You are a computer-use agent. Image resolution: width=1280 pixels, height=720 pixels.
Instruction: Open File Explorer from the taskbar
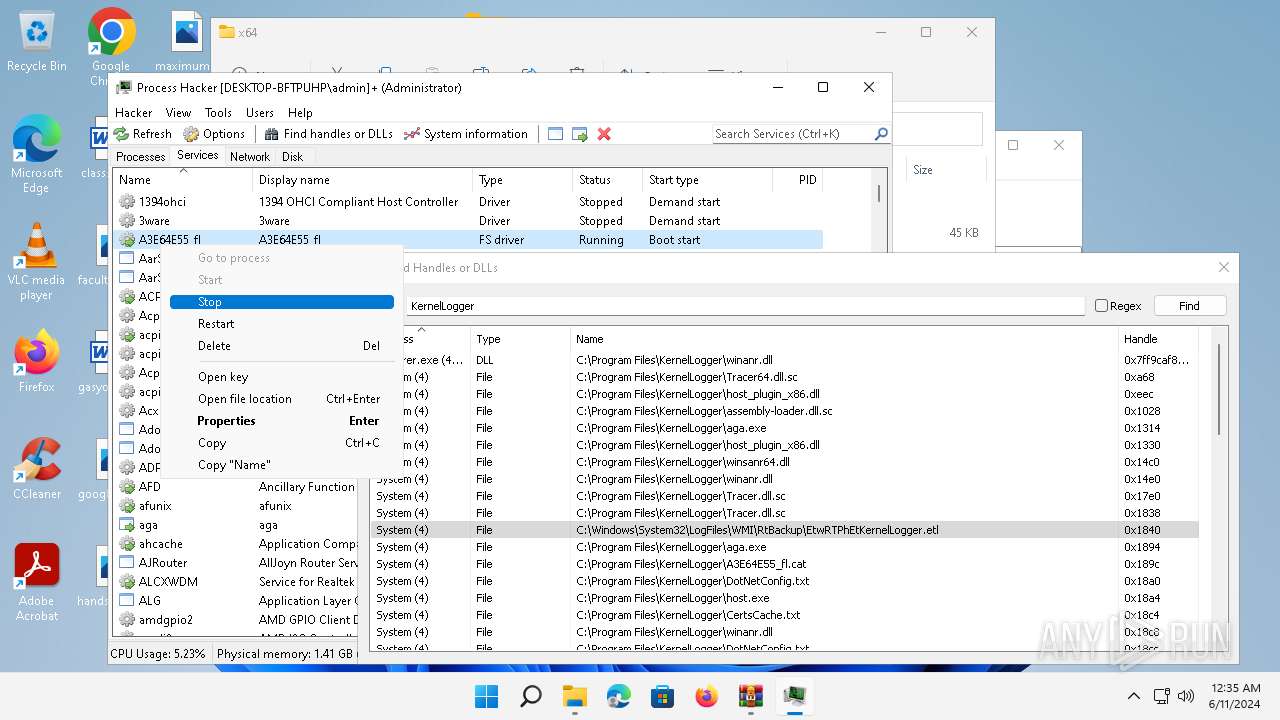click(575, 696)
